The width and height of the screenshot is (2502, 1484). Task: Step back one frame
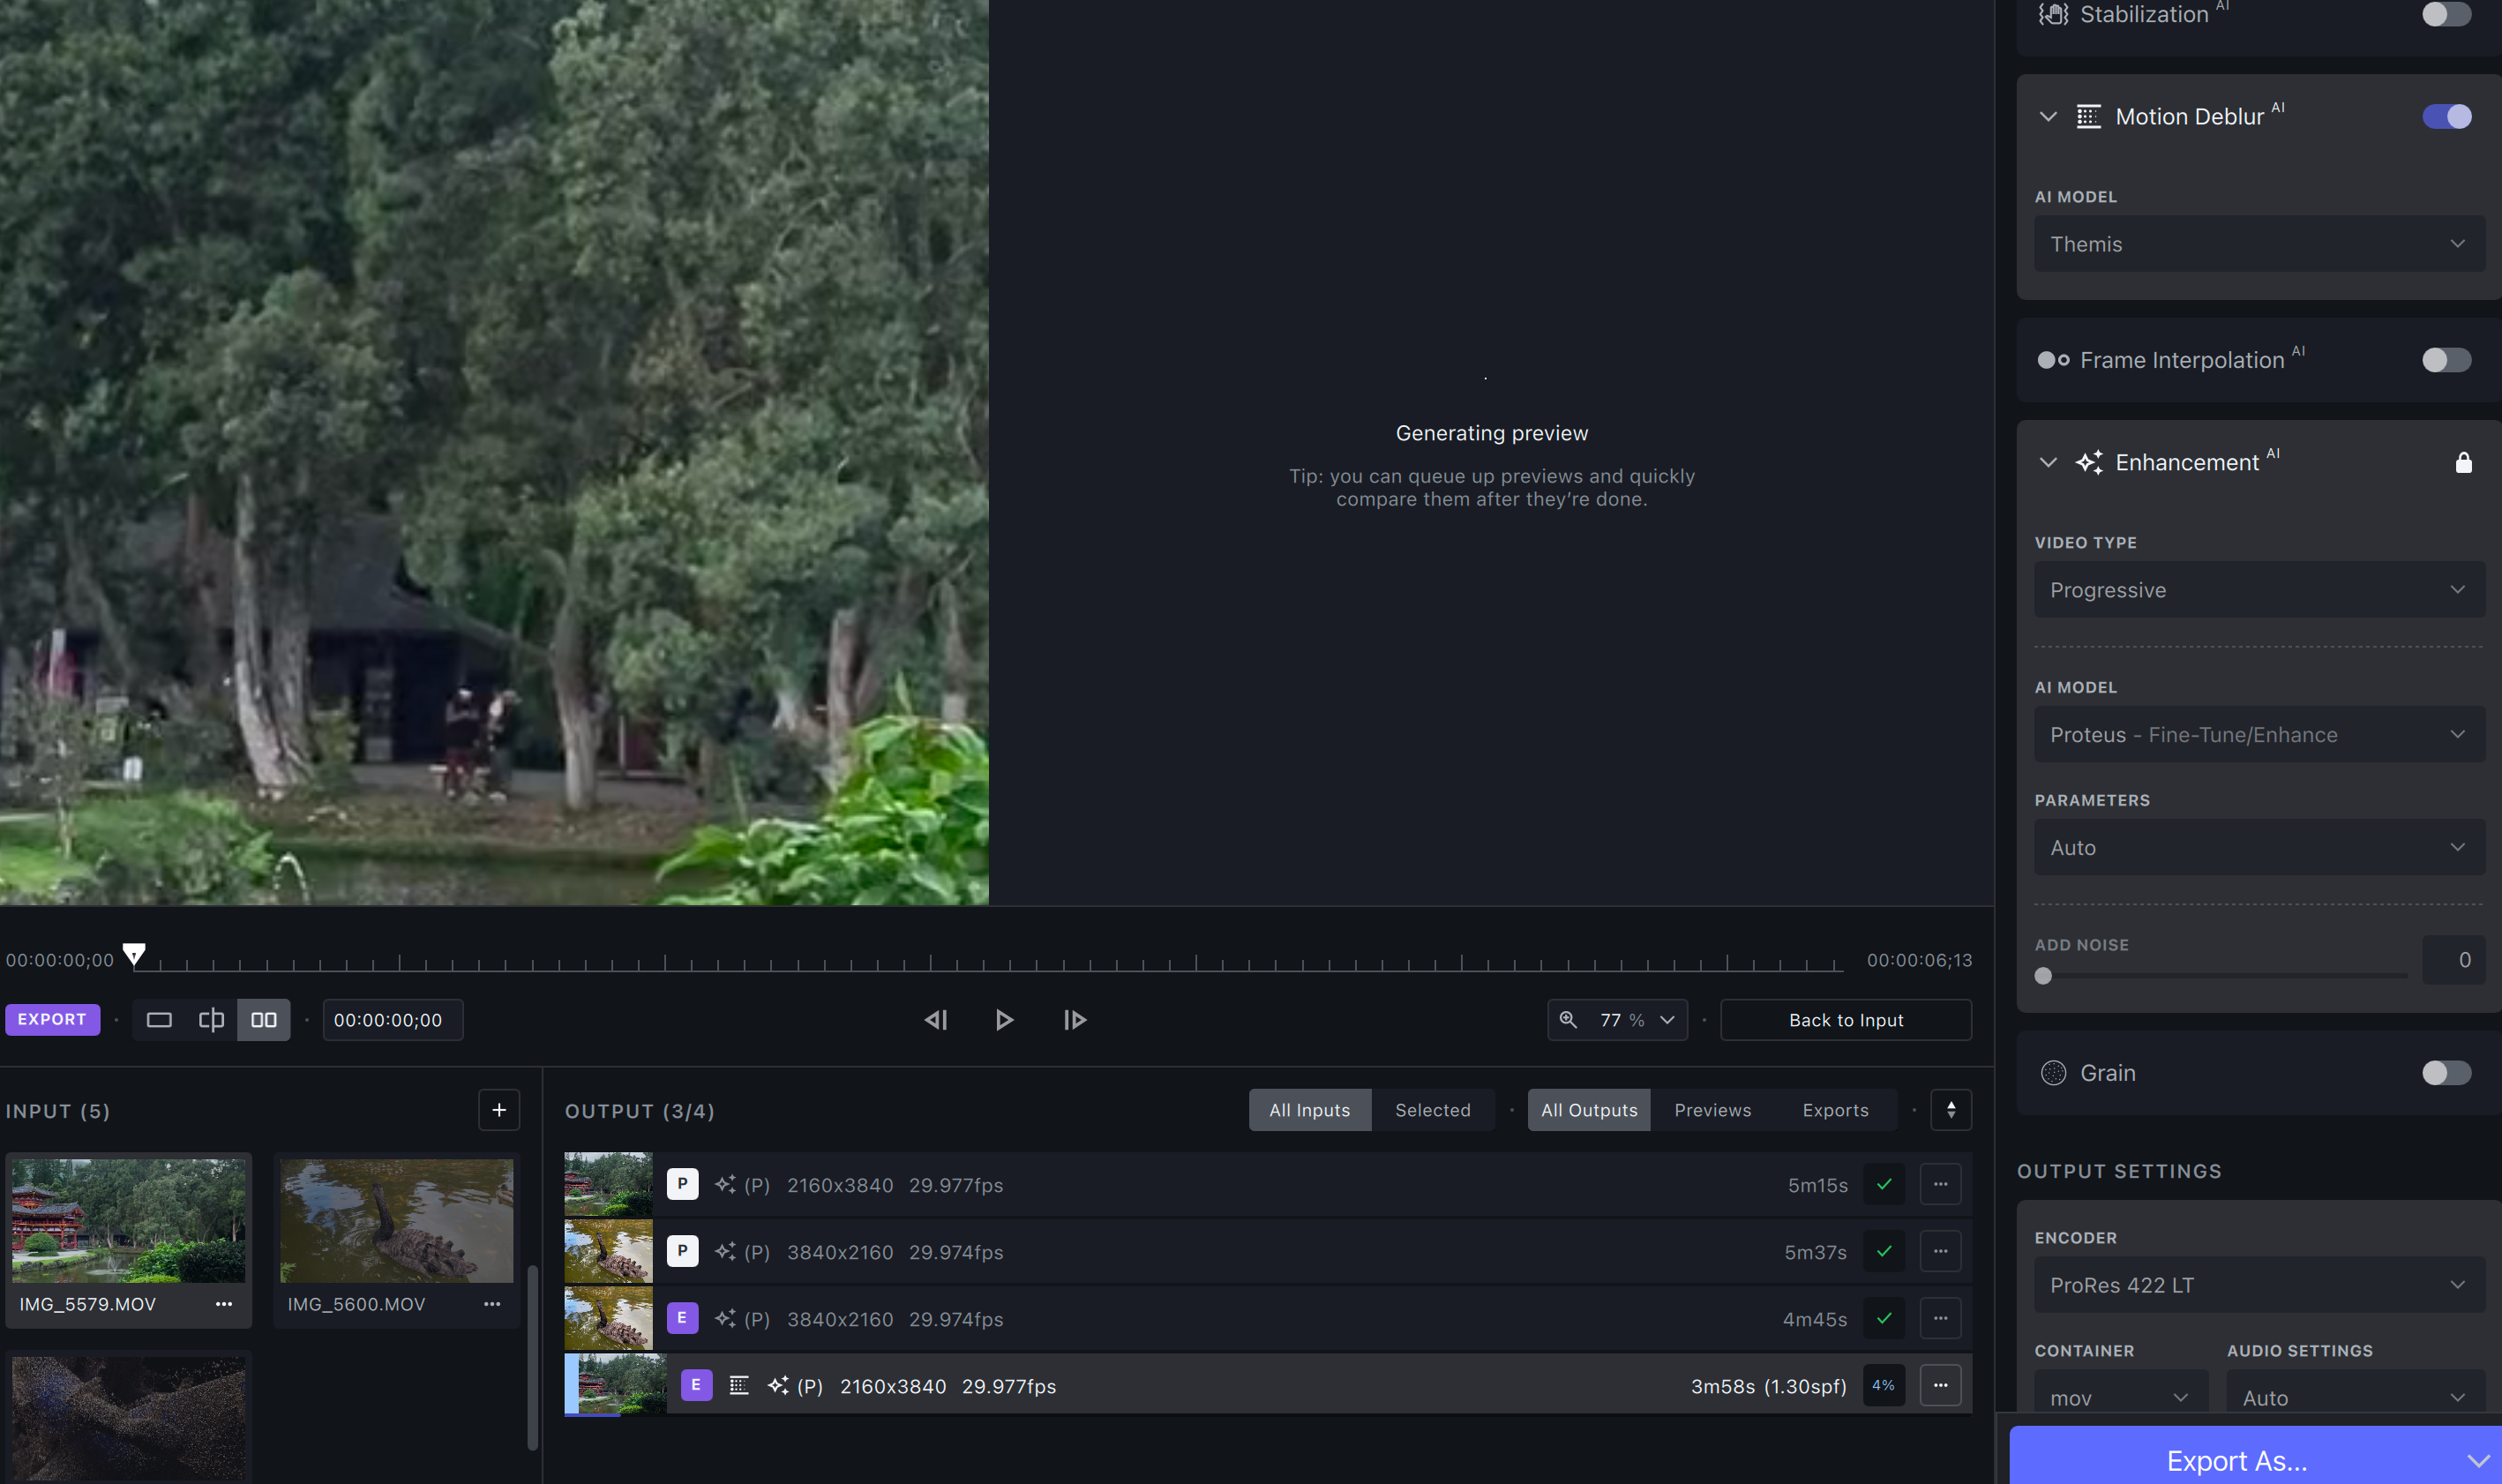pos(936,1020)
